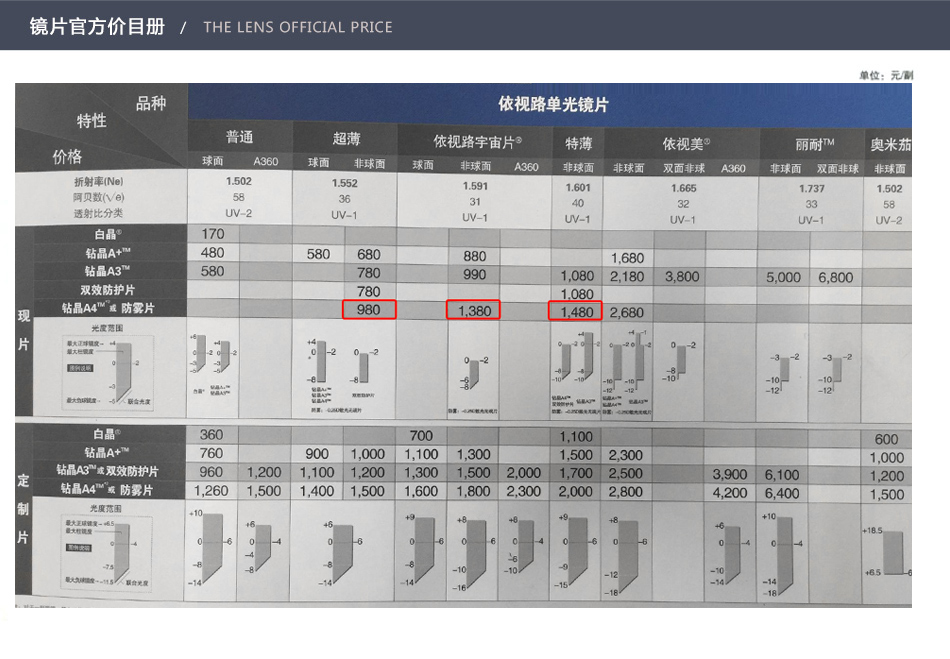Image resolution: width=950 pixels, height=659 pixels.
Task: Click the 1,800 price cell
Action: (473, 491)
